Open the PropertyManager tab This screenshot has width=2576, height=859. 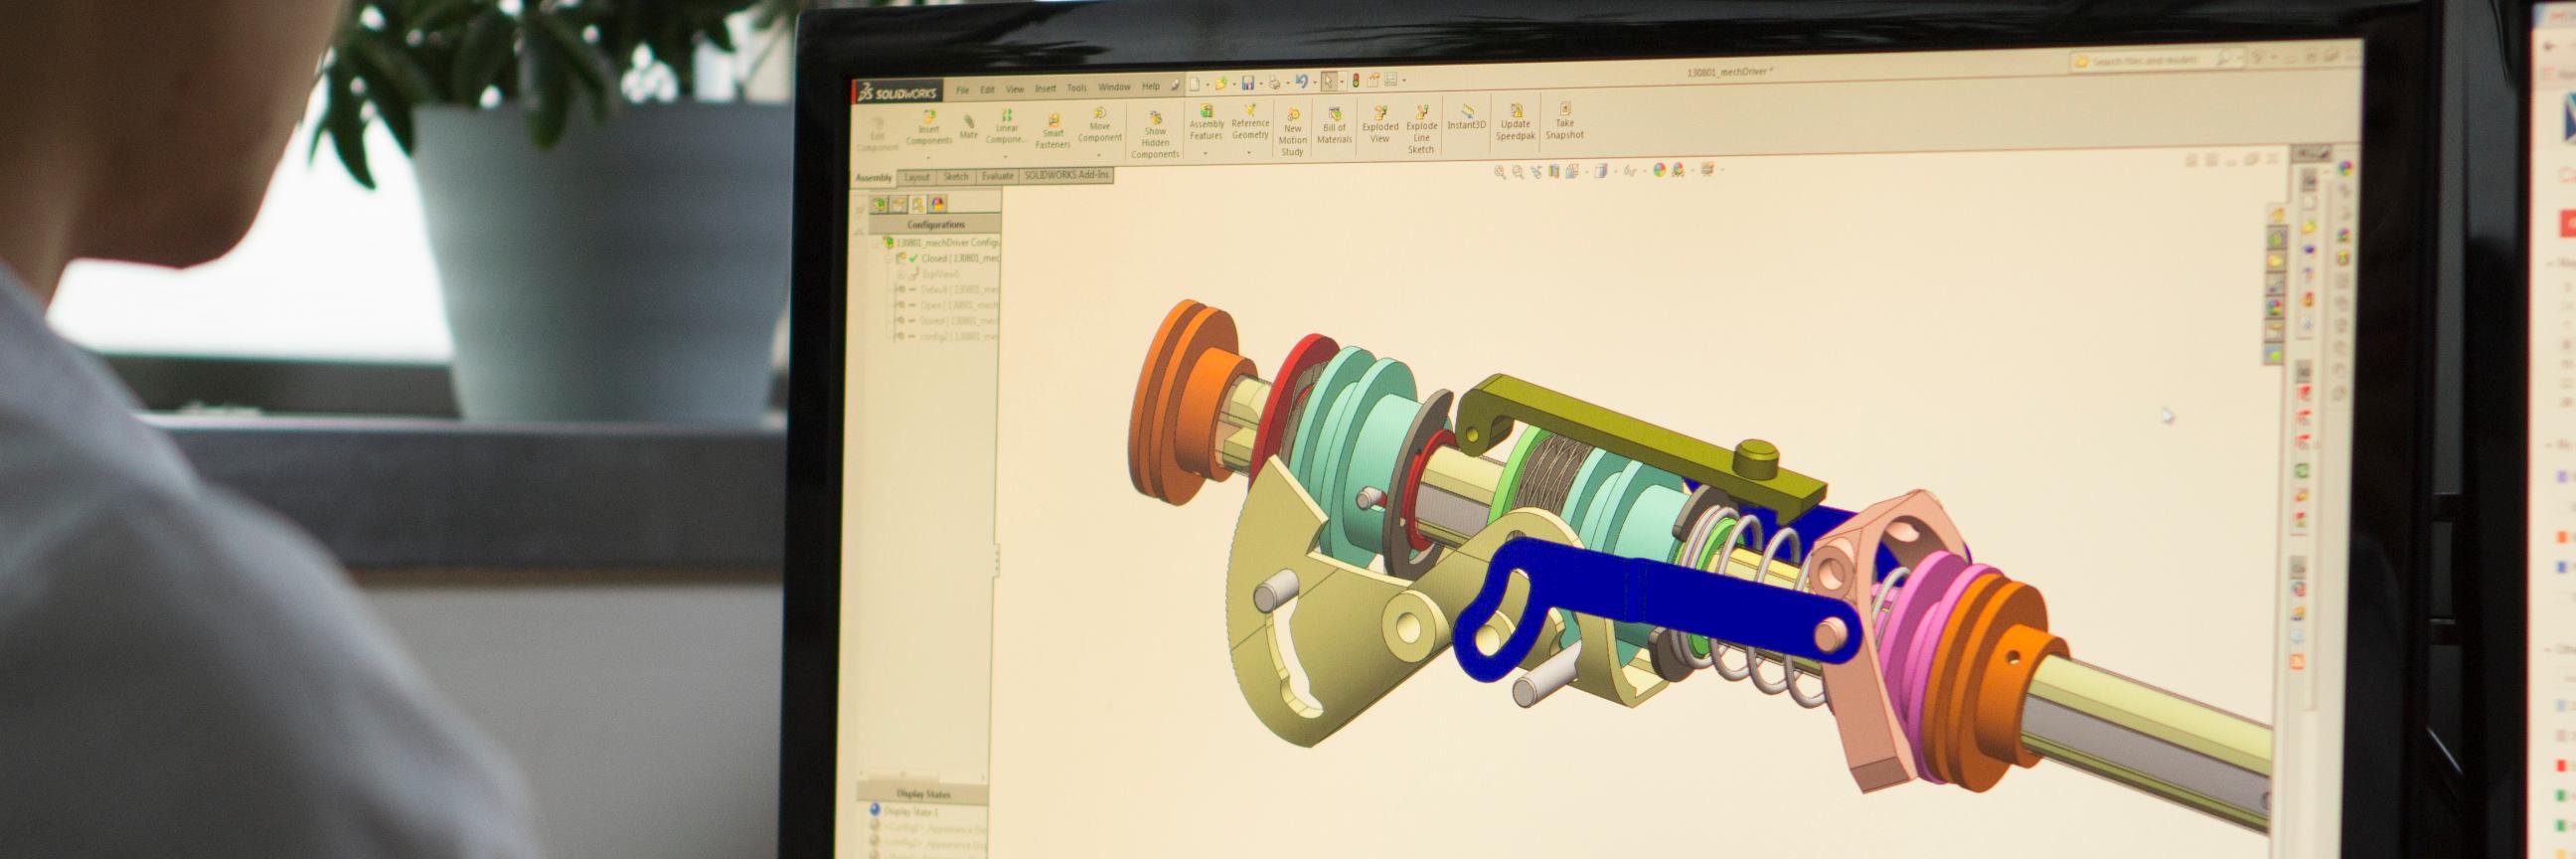pyautogui.click(x=898, y=204)
